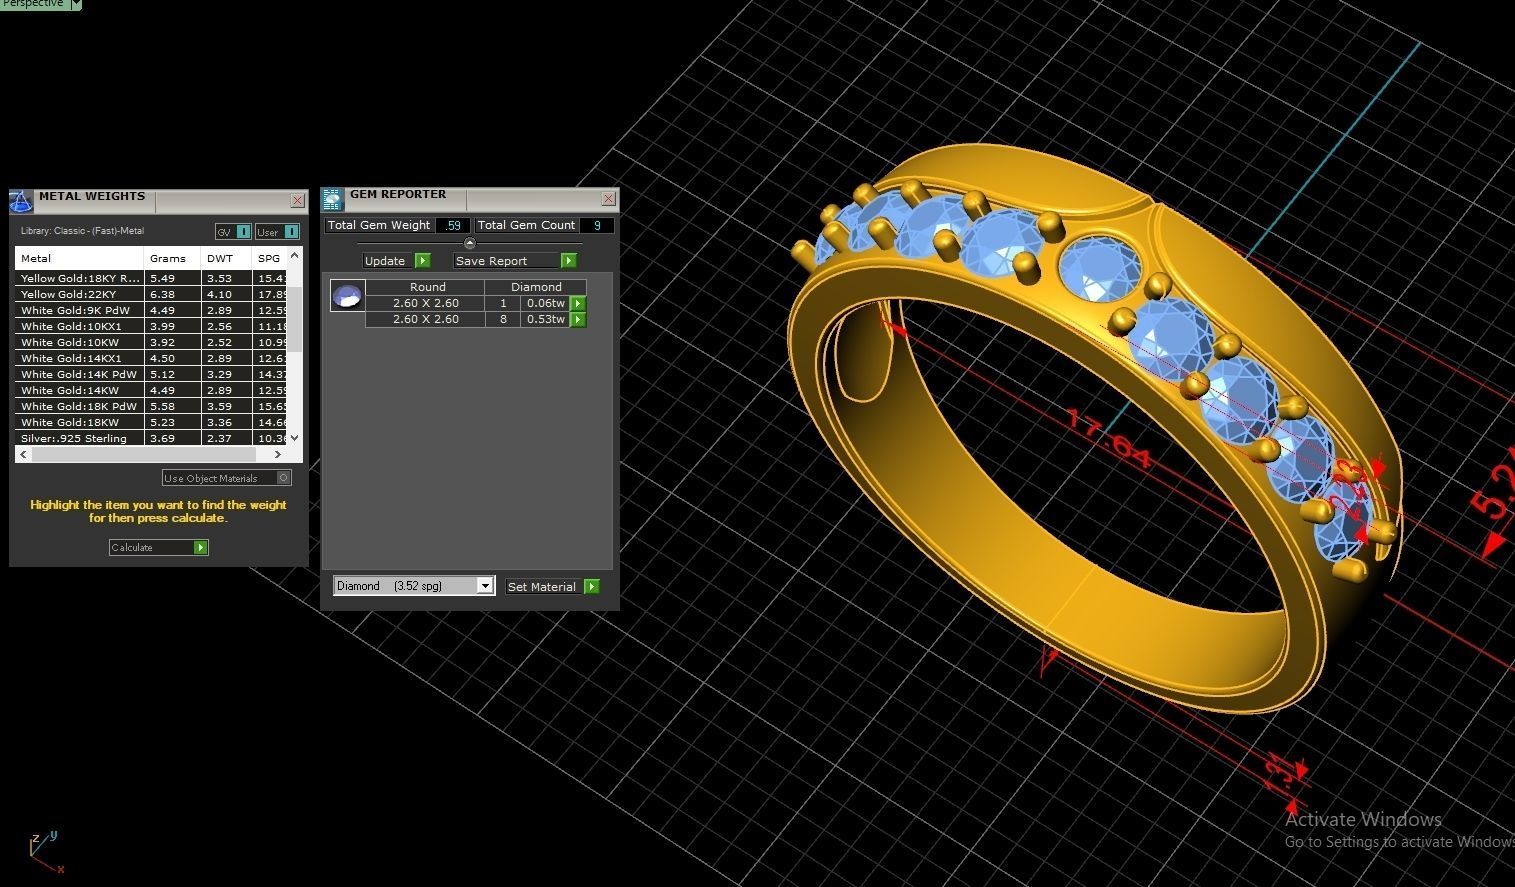This screenshot has height=887, width=1515.
Task: Click the SPG column header
Action: tap(269, 258)
